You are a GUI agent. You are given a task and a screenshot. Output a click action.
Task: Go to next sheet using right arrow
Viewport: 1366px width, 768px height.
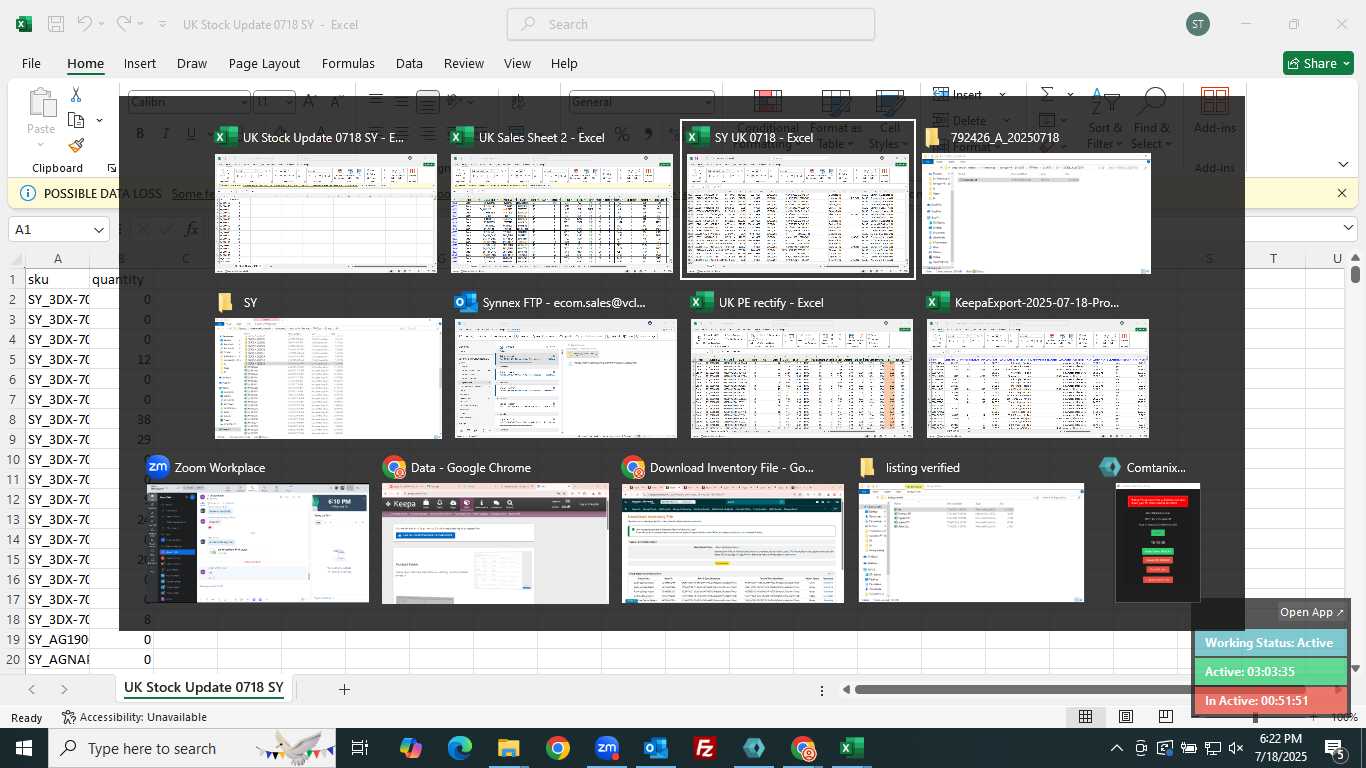pyautogui.click(x=64, y=689)
